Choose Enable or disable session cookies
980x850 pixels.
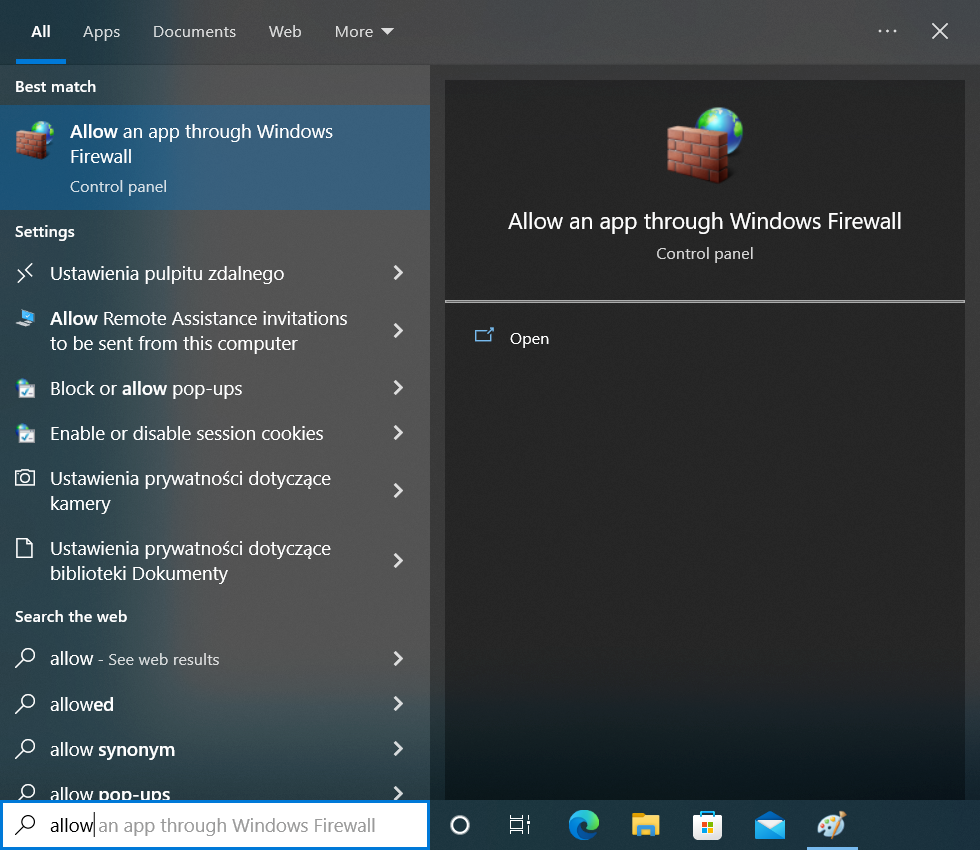point(187,433)
